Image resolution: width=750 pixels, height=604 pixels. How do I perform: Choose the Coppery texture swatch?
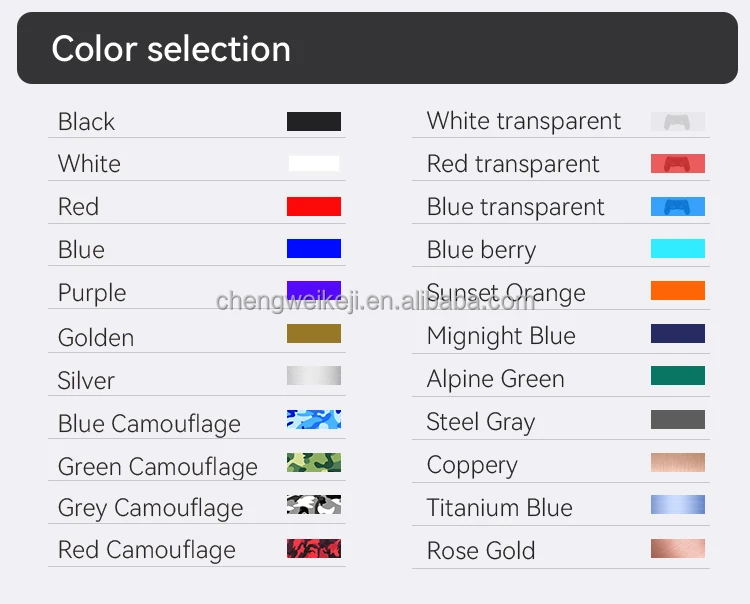coord(677,462)
